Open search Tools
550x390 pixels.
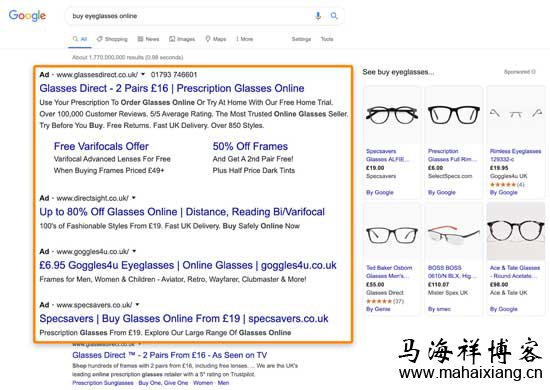point(327,39)
